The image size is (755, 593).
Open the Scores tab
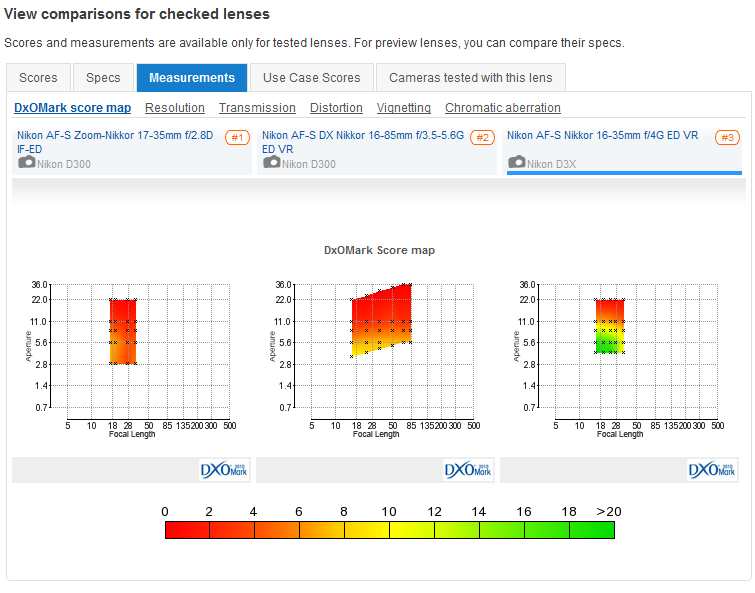click(x=39, y=77)
